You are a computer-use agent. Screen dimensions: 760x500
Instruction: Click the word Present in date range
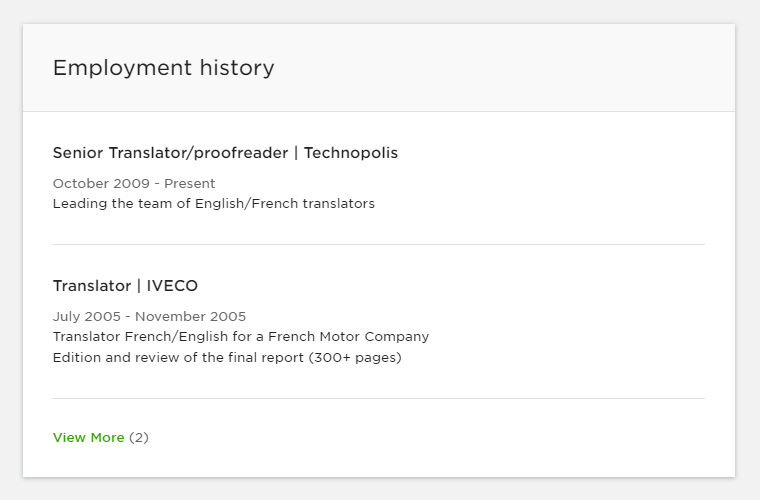click(x=190, y=184)
